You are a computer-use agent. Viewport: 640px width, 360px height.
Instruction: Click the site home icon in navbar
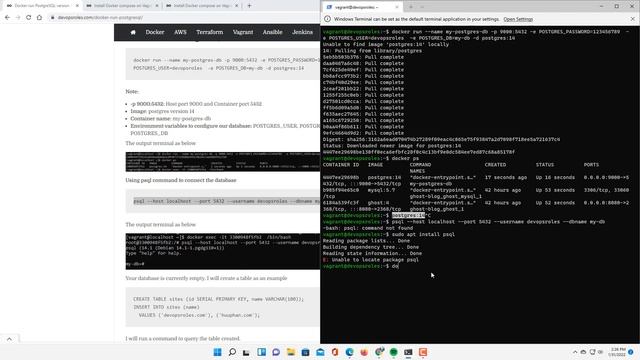point(133,32)
